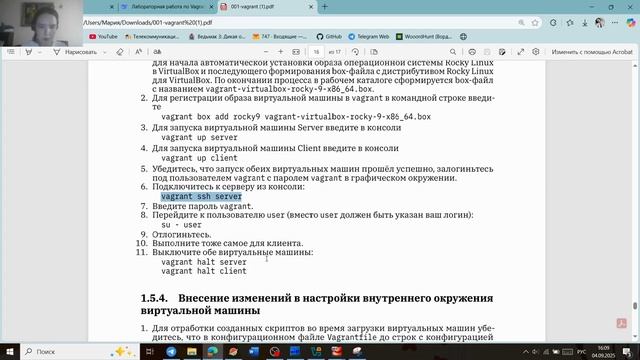Open PDF viewer settings gear

[x=536, y=52]
